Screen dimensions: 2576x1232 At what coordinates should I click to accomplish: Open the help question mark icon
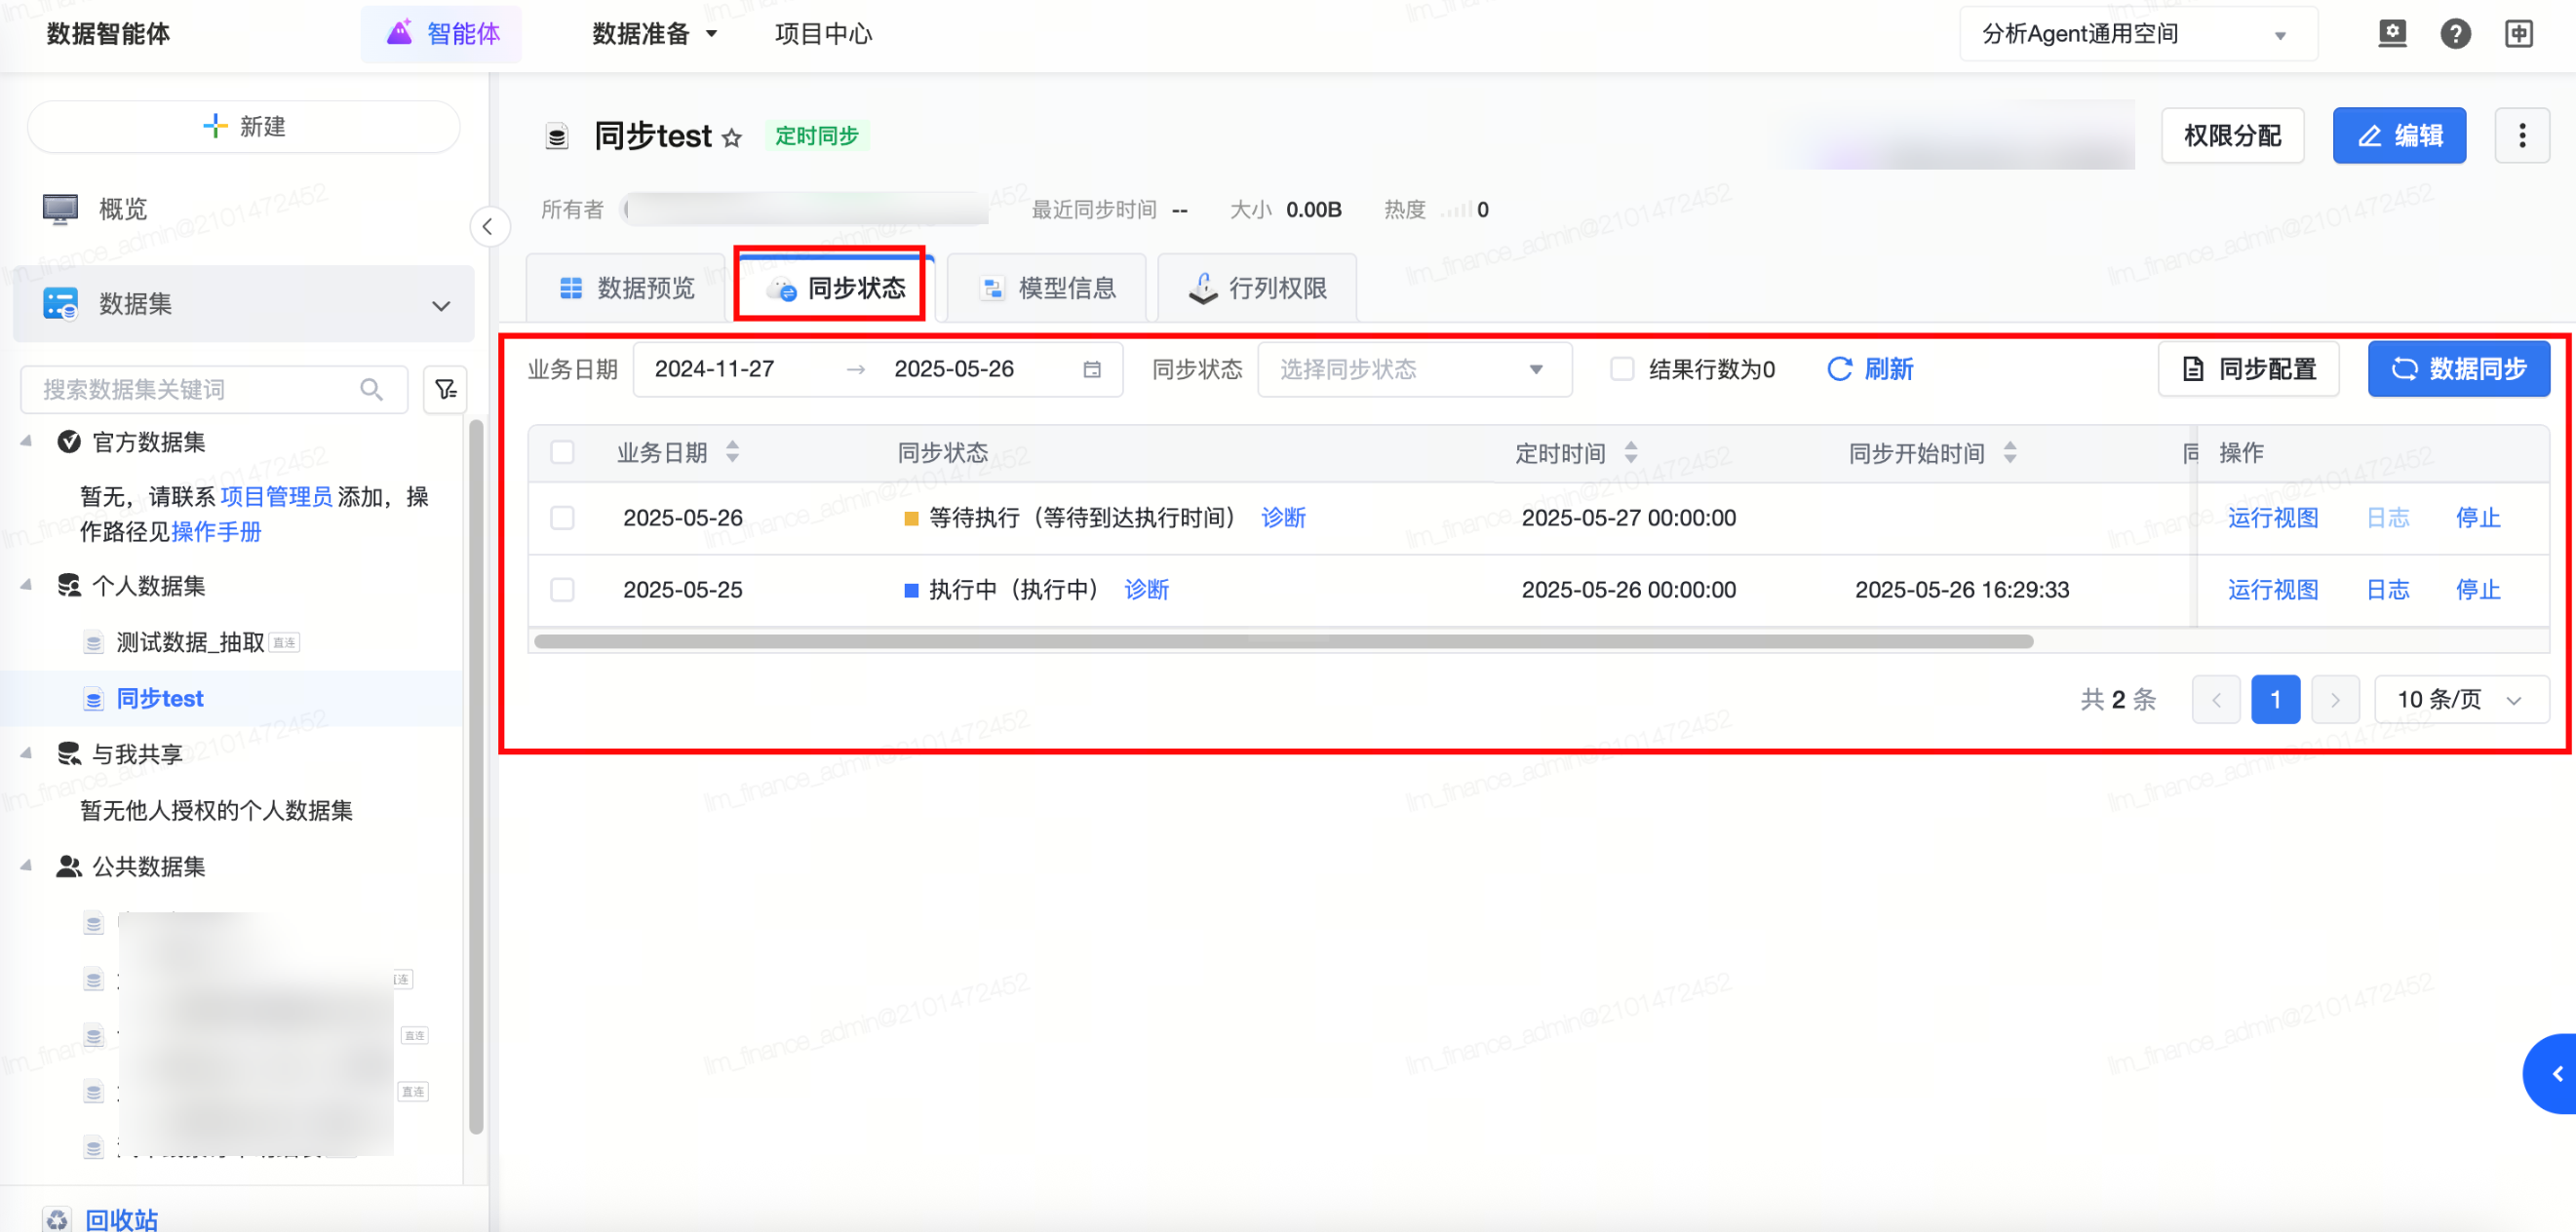2454,34
